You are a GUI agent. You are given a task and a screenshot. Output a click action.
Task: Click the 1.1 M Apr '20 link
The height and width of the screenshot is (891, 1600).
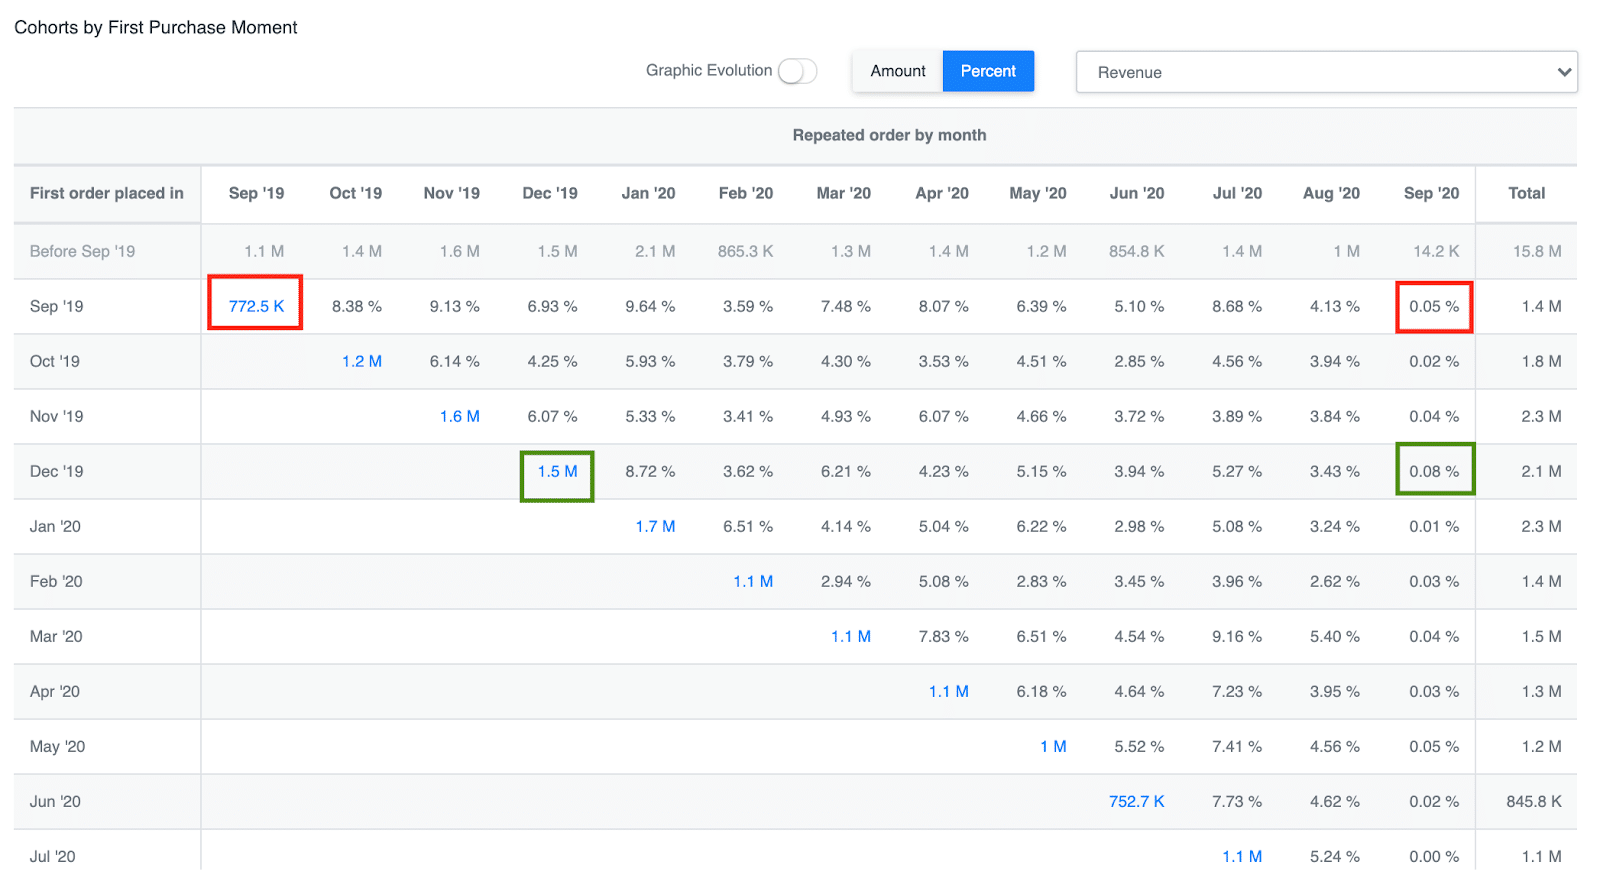[949, 691]
